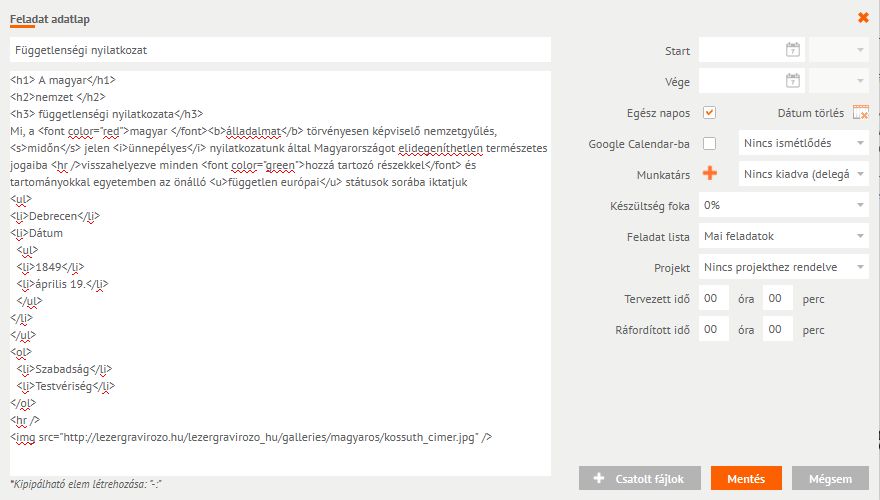Expand the Készültség foka 0% dropdown
This screenshot has height=500, width=880.
[783, 205]
